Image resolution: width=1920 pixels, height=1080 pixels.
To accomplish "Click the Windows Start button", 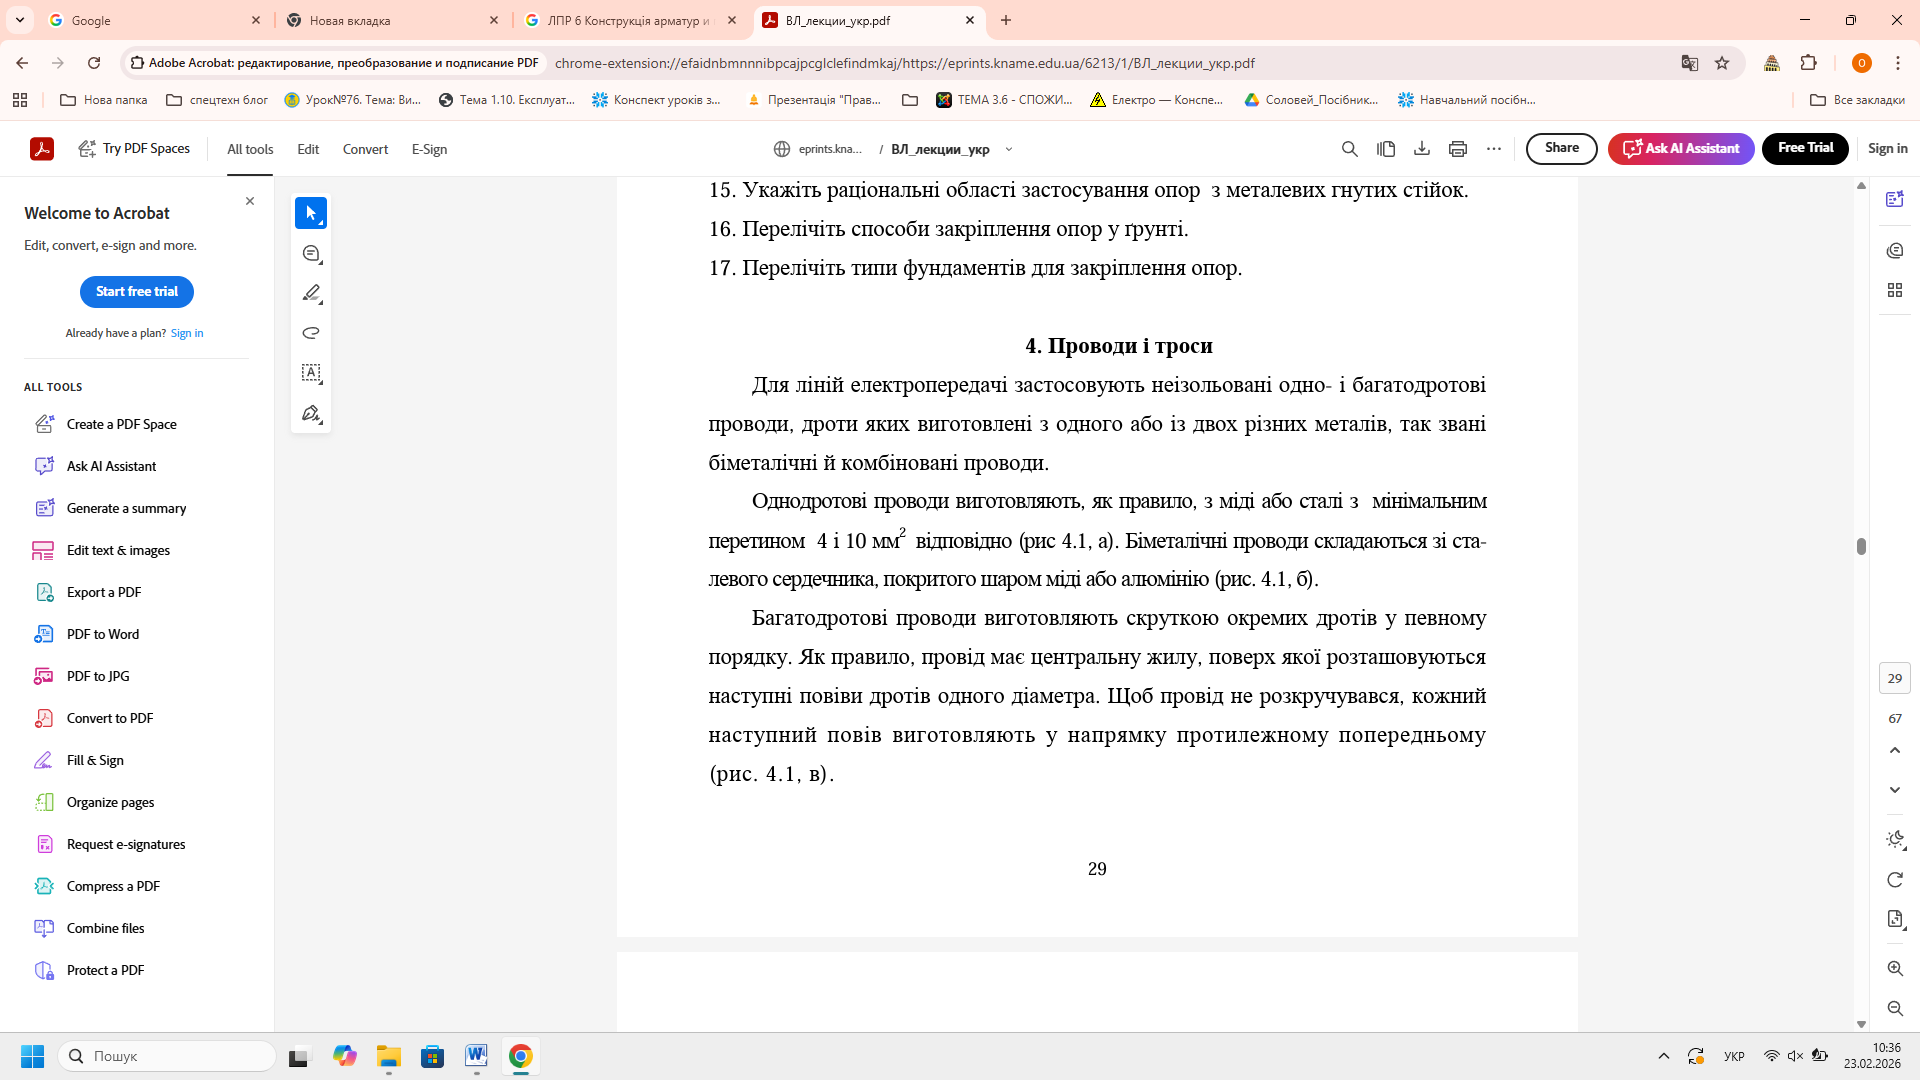I will (32, 1056).
